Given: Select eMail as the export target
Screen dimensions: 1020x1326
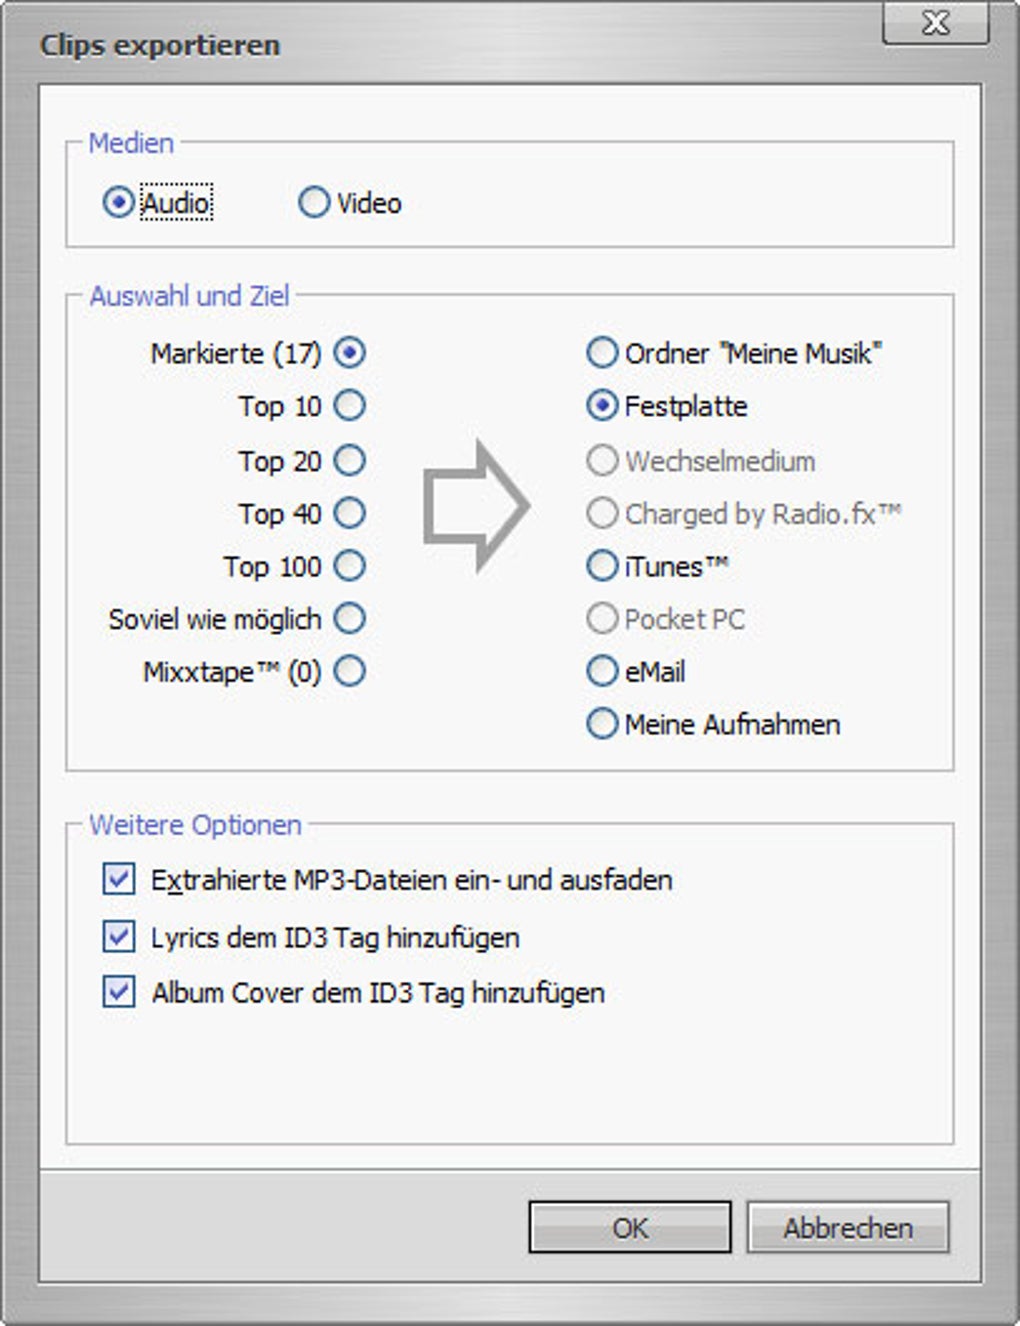Looking at the screenshot, I should pos(602,671).
